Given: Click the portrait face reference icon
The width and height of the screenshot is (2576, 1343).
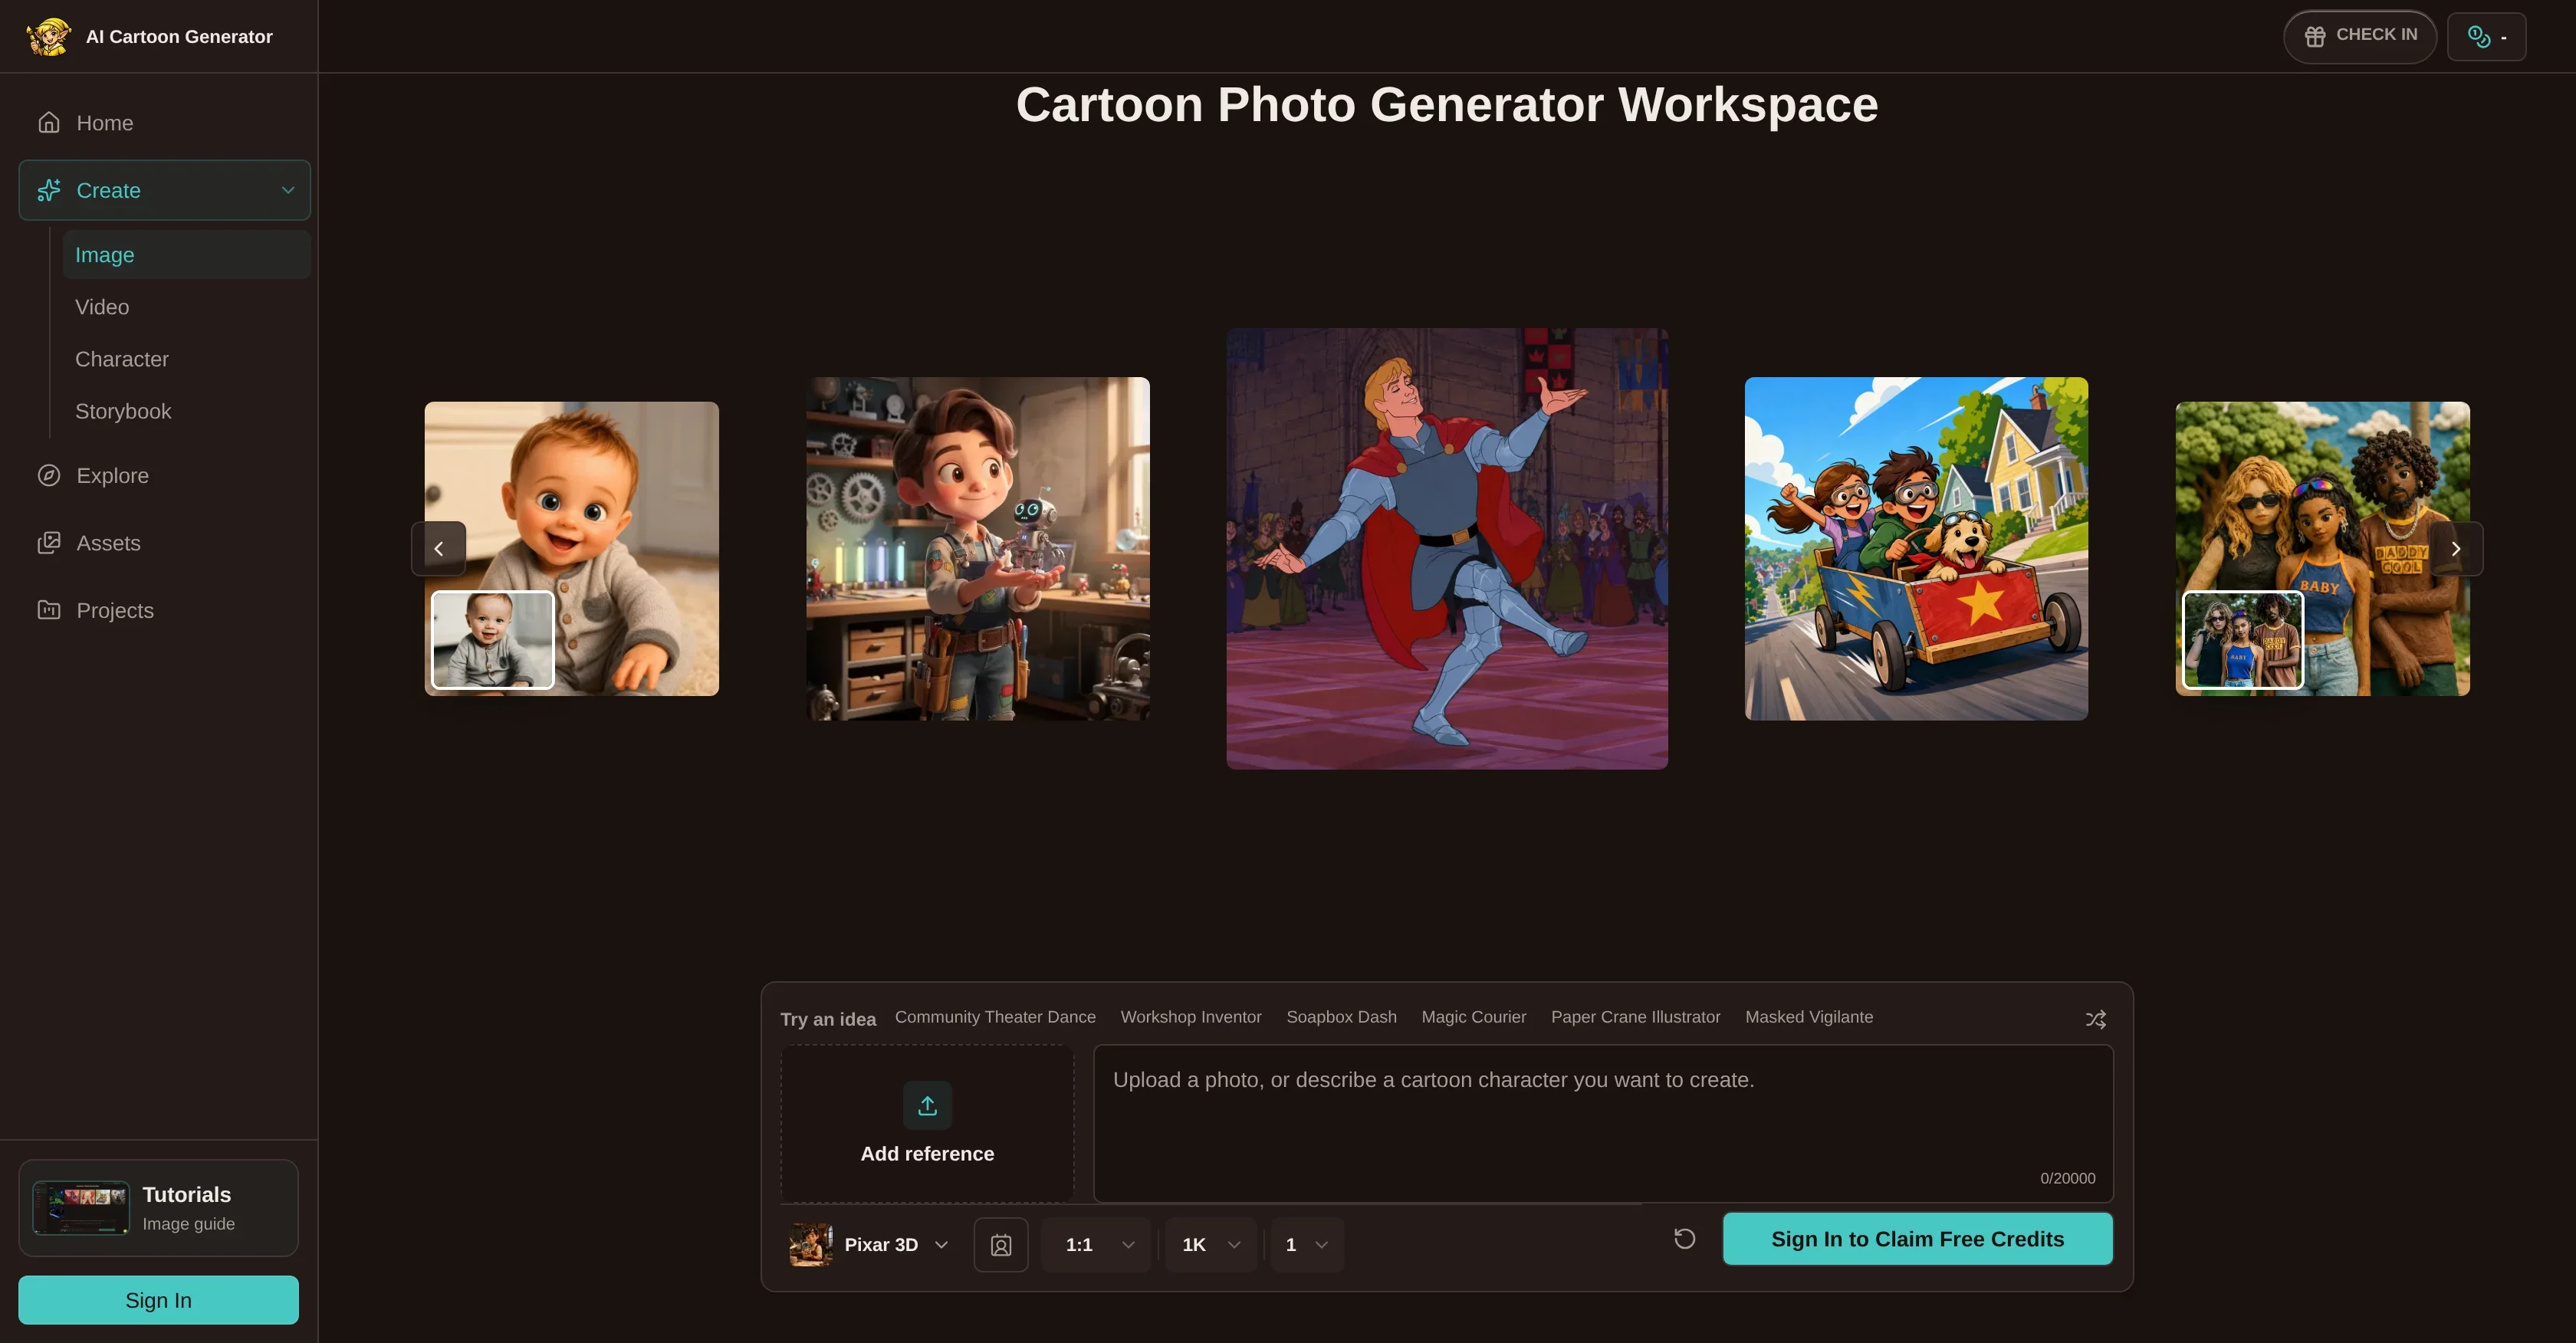Looking at the screenshot, I should pyautogui.click(x=1001, y=1245).
